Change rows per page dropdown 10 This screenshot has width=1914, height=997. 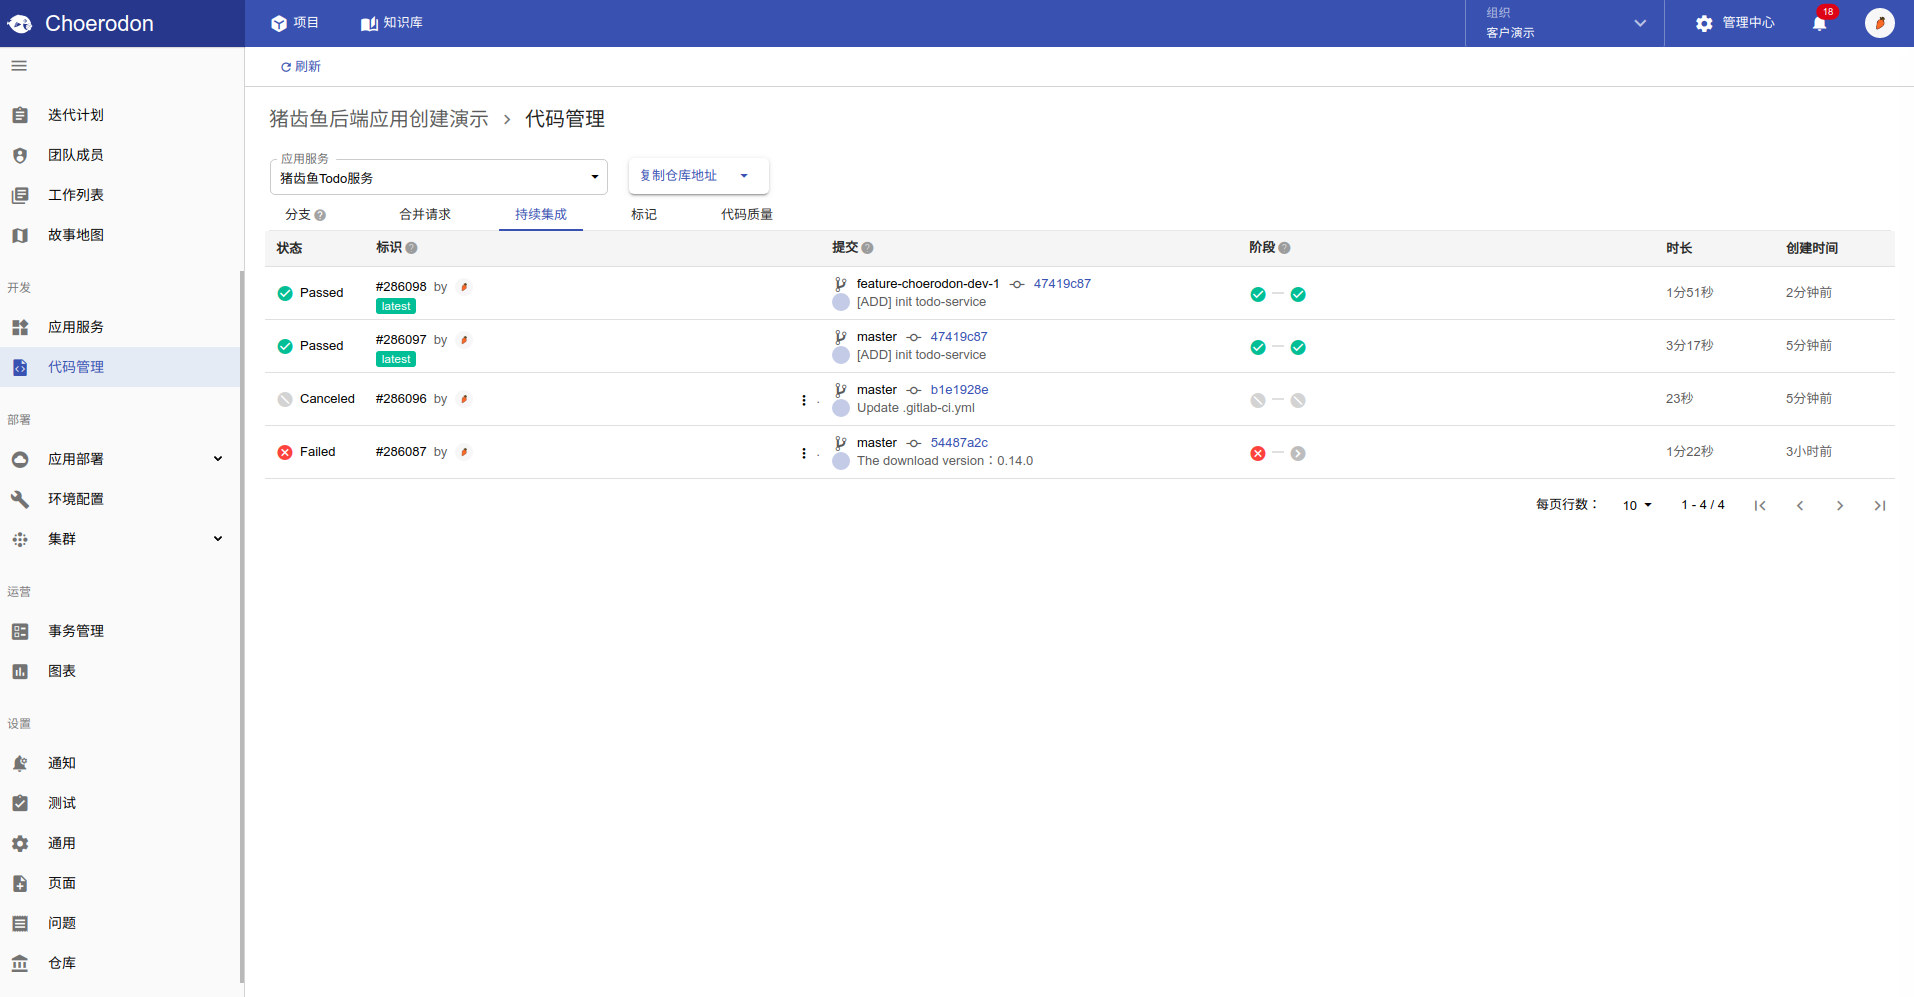click(x=1637, y=506)
